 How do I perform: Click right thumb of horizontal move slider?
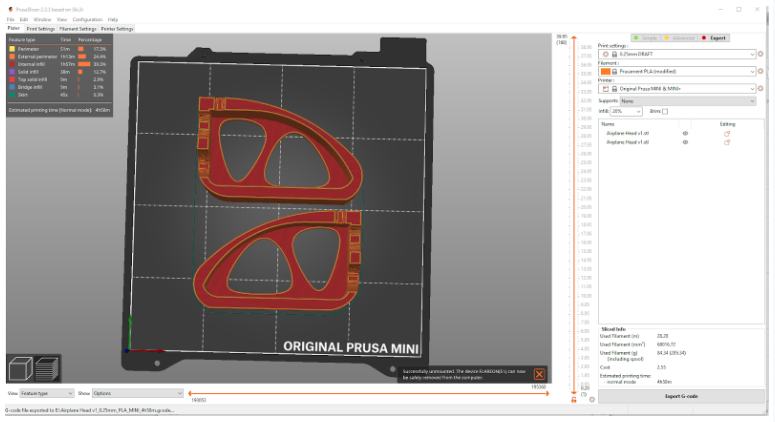pyautogui.click(x=547, y=394)
